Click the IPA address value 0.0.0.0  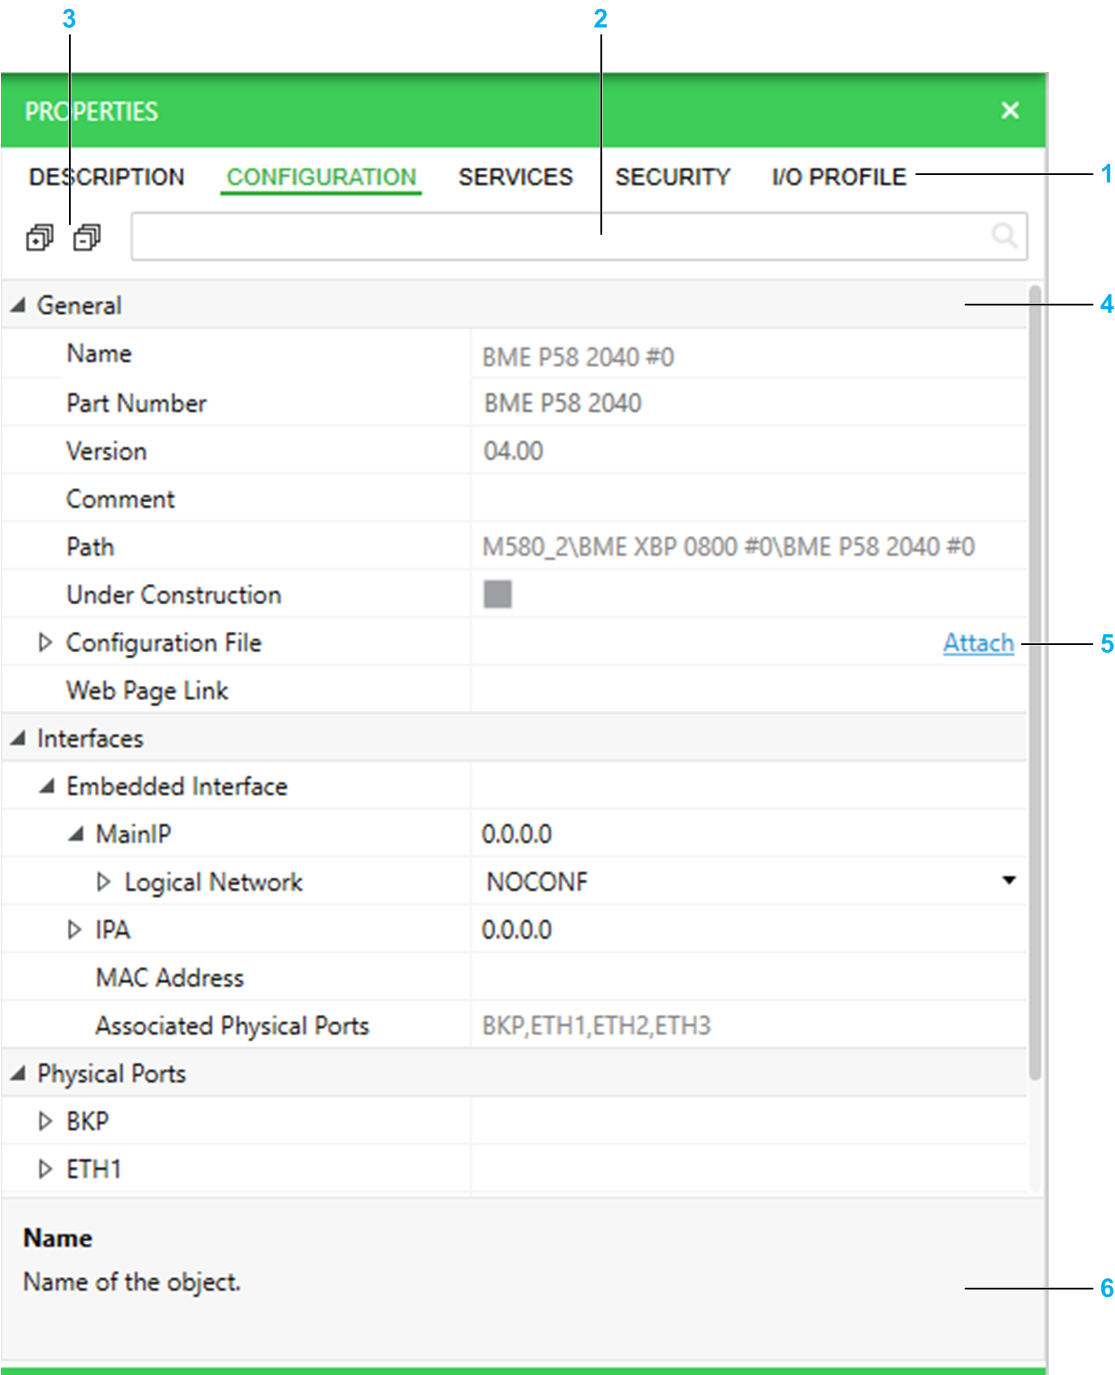tap(517, 930)
